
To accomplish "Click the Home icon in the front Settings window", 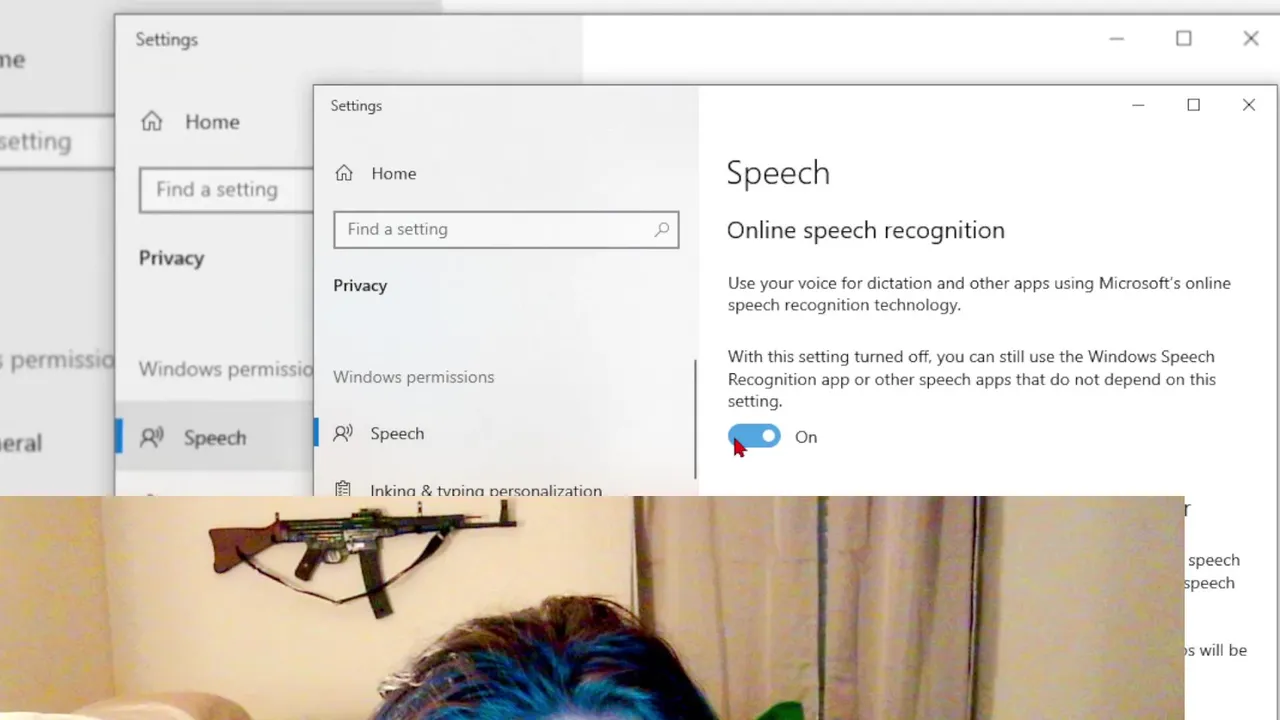I will pos(344,173).
